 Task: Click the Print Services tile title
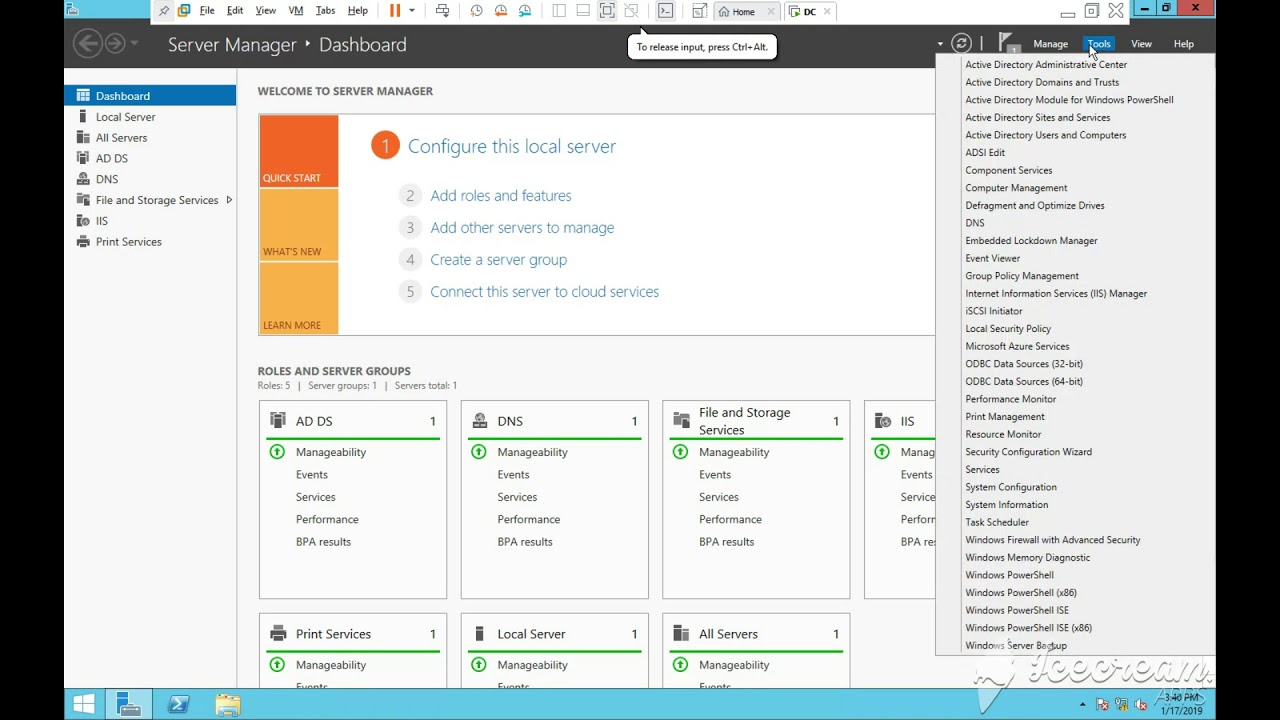pos(333,634)
